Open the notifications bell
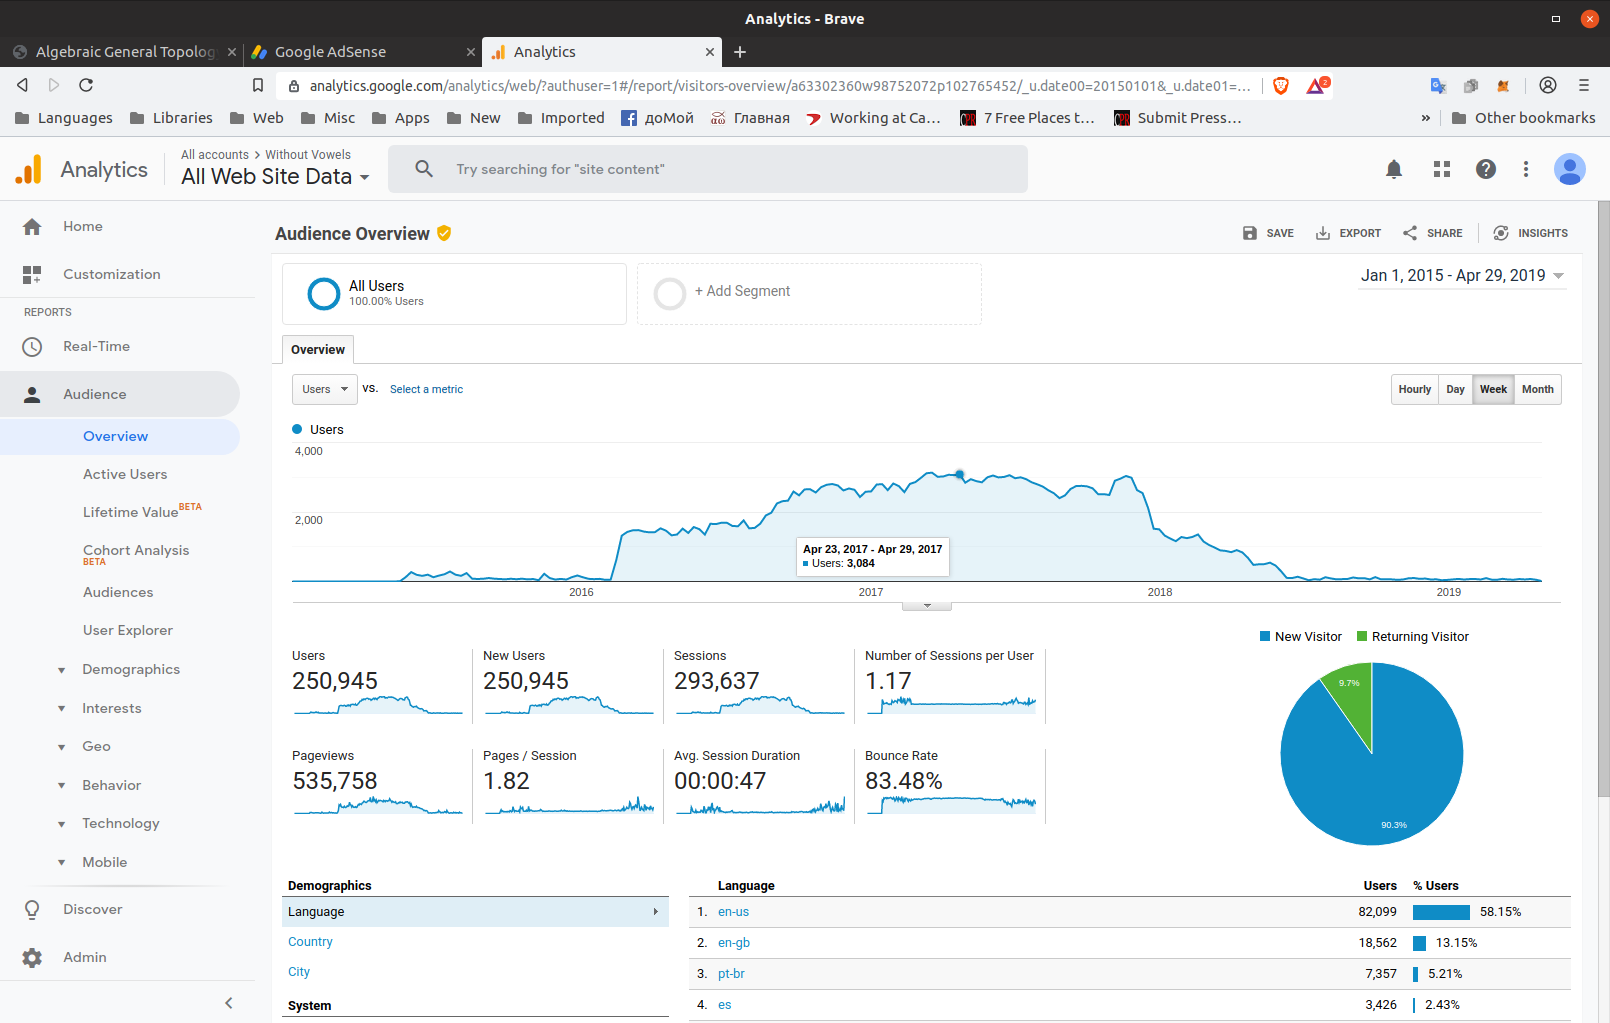 pyautogui.click(x=1394, y=169)
